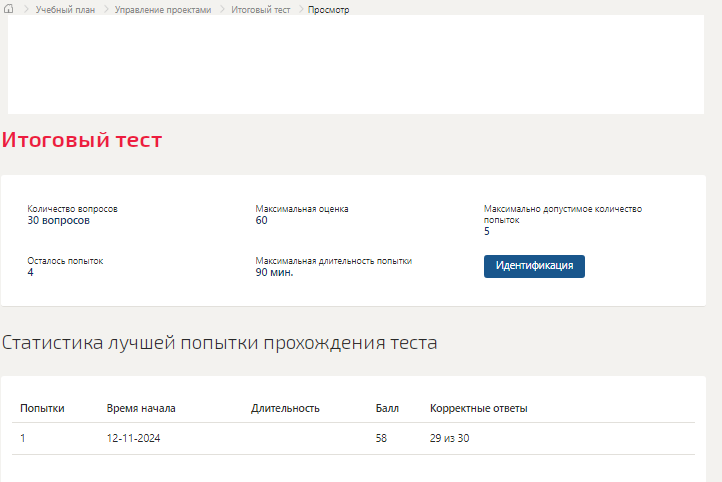The height and width of the screenshot is (482, 722).
Task: Click the Попытки column header
Action: point(42,408)
